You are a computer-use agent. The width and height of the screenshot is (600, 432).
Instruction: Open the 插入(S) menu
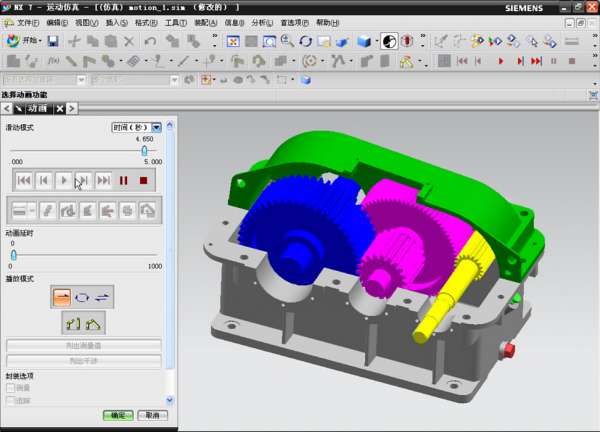point(116,23)
